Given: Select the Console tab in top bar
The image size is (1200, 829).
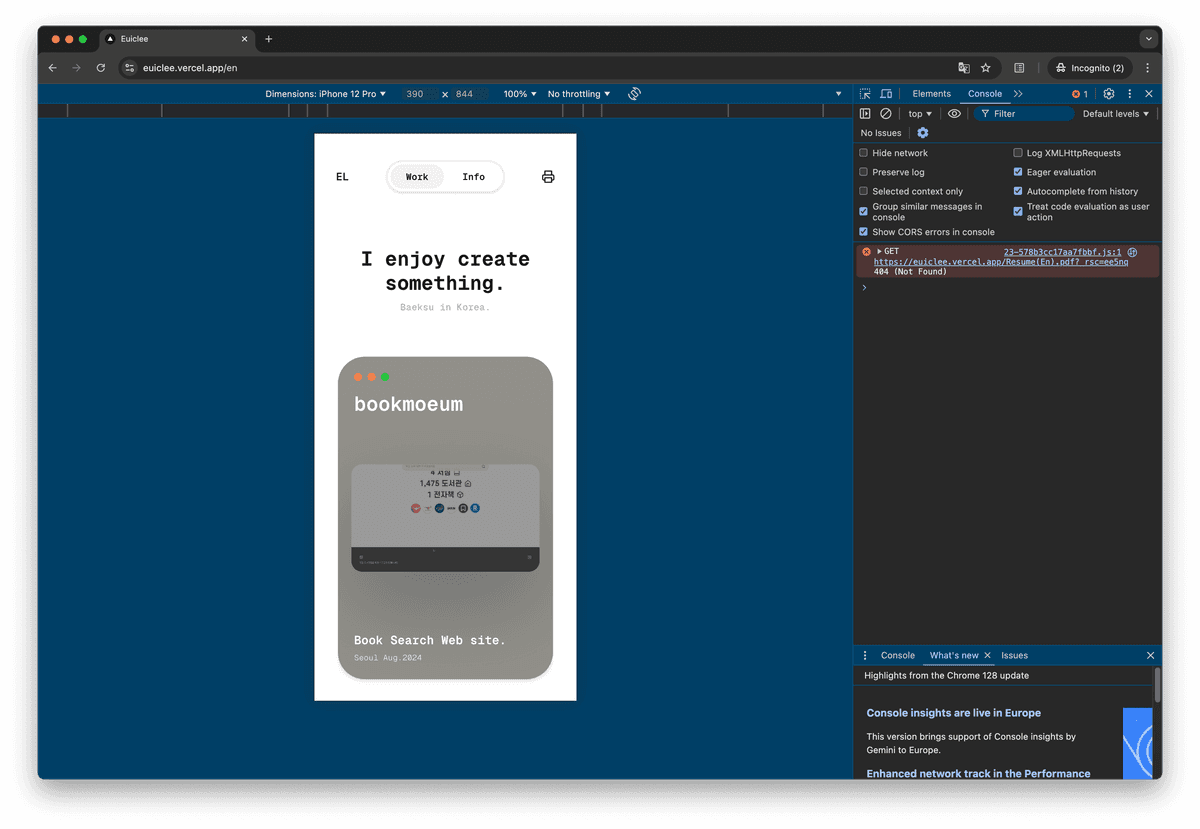Looking at the screenshot, I should 985,94.
